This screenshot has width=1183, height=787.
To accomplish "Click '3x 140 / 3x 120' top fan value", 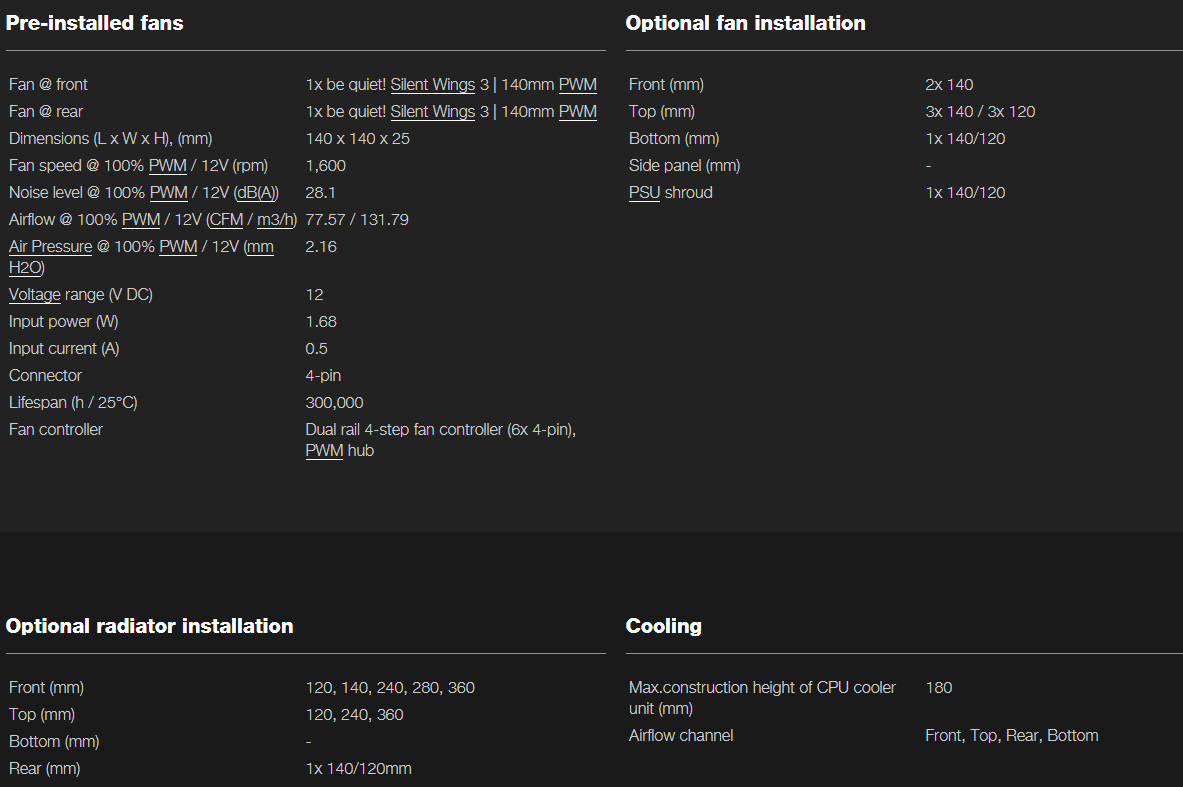I will pyautogui.click(x=980, y=112).
